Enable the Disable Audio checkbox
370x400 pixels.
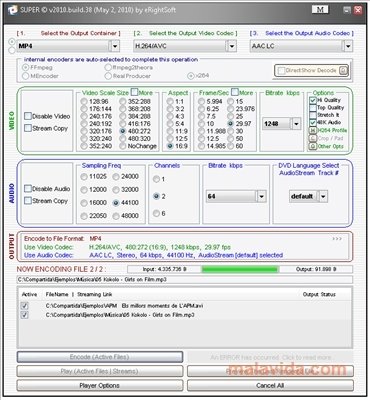coord(28,189)
